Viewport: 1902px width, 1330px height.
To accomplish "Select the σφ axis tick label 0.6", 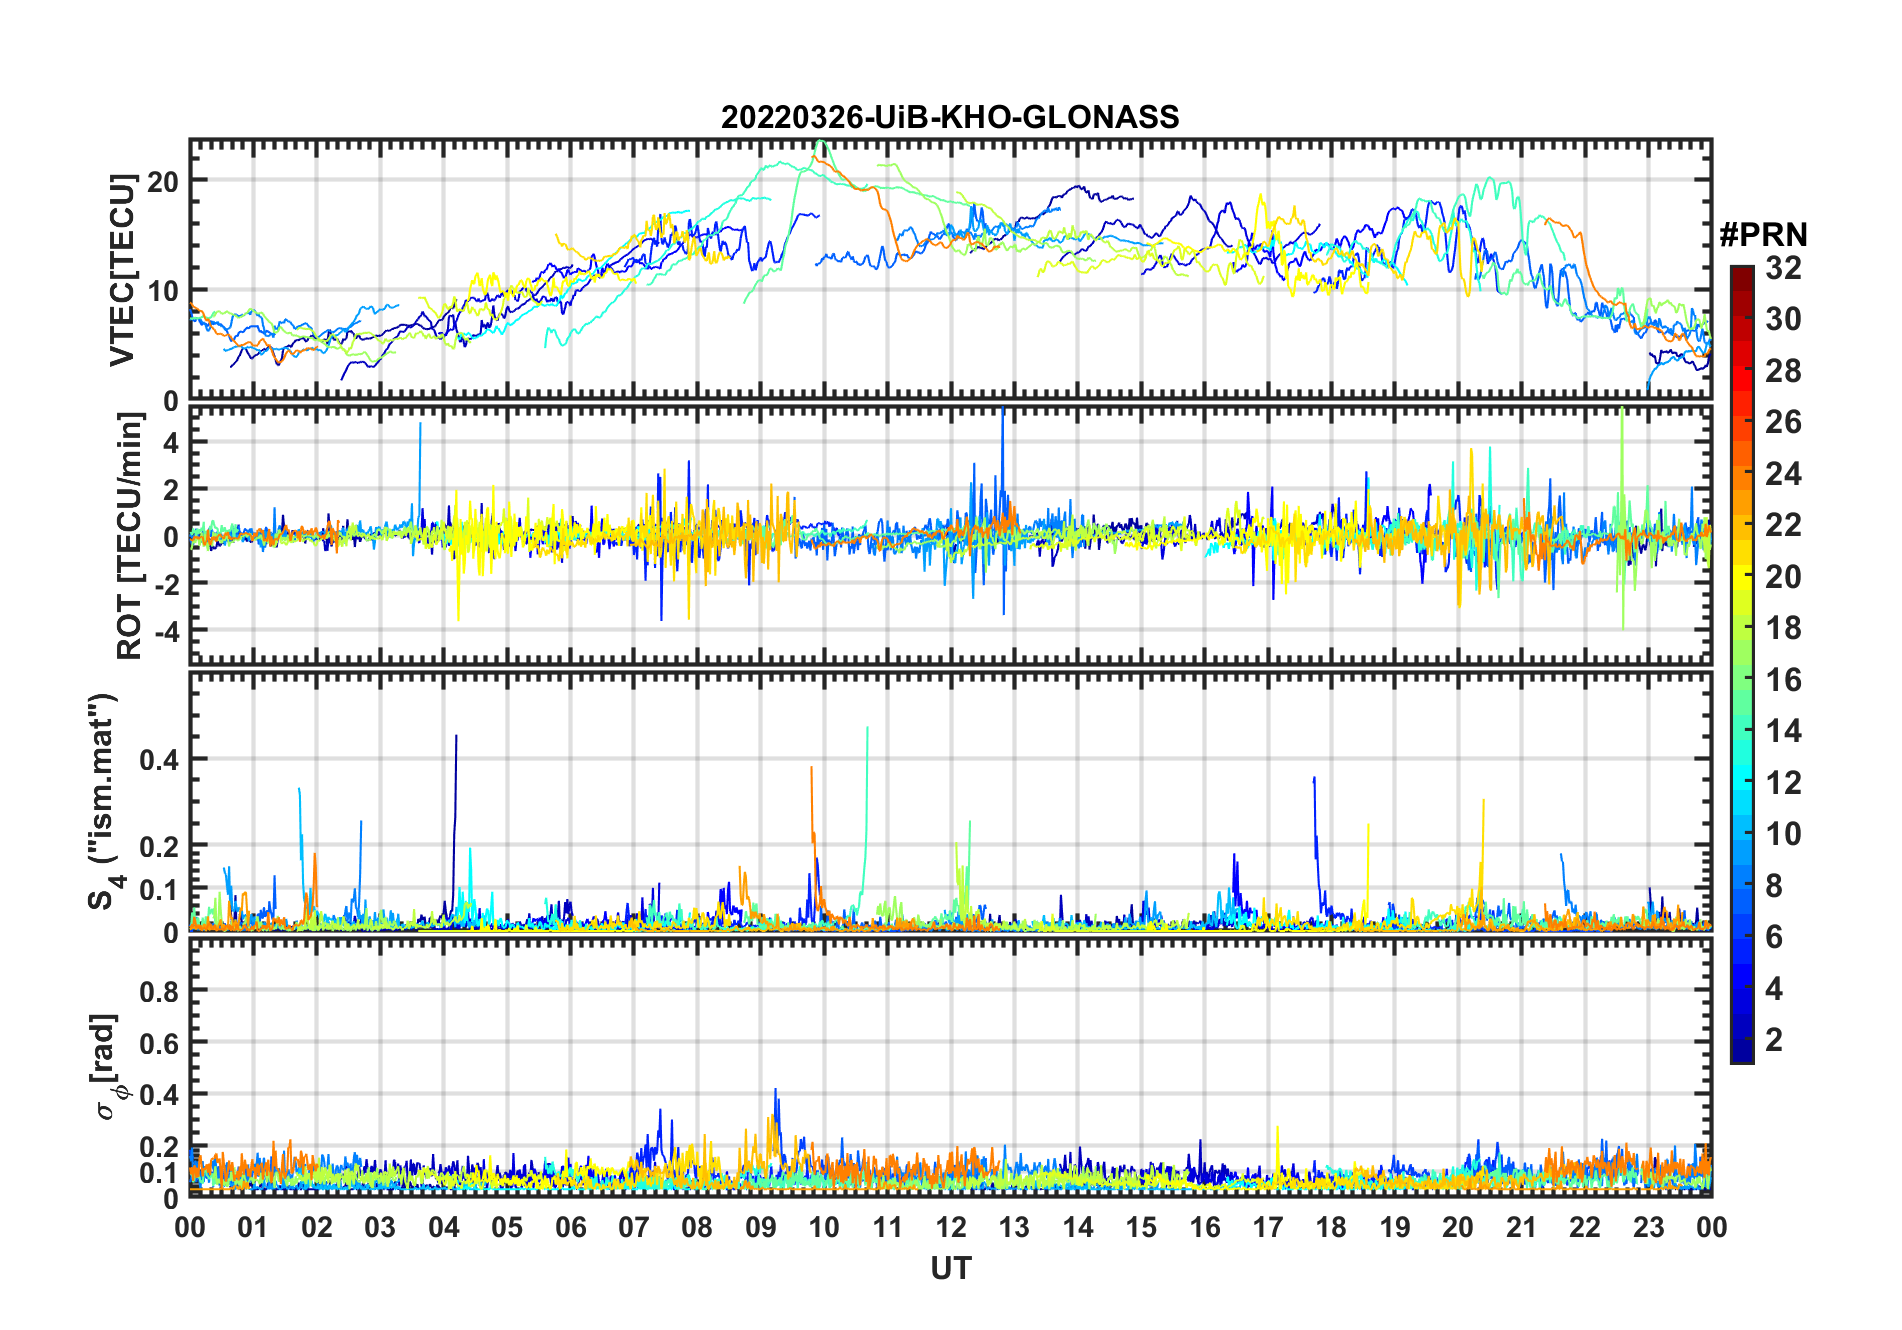I will pos(159,1043).
